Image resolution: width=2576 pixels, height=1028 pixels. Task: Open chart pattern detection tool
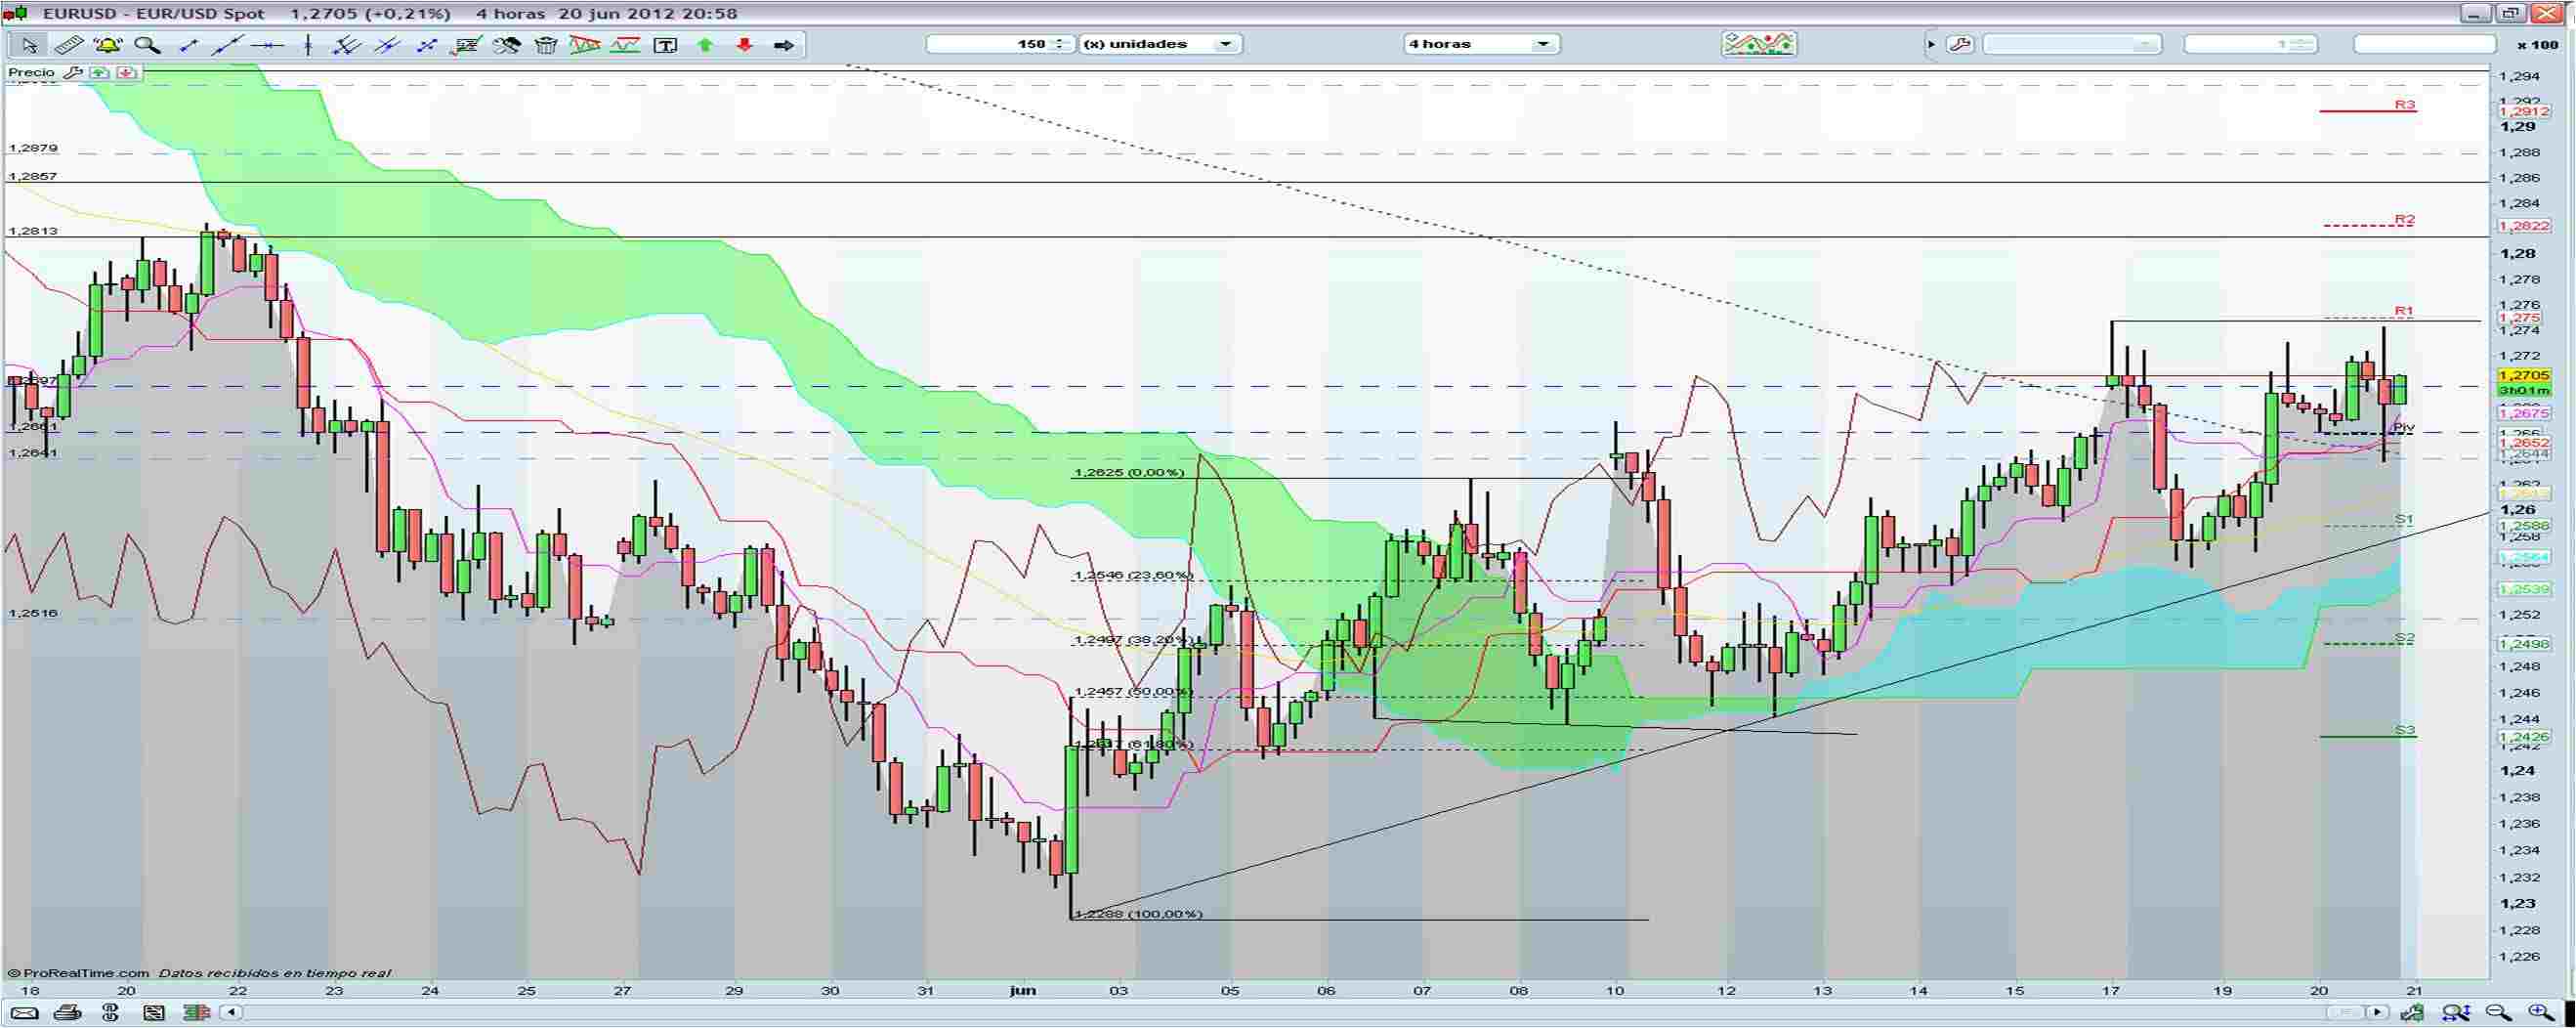click(587, 45)
